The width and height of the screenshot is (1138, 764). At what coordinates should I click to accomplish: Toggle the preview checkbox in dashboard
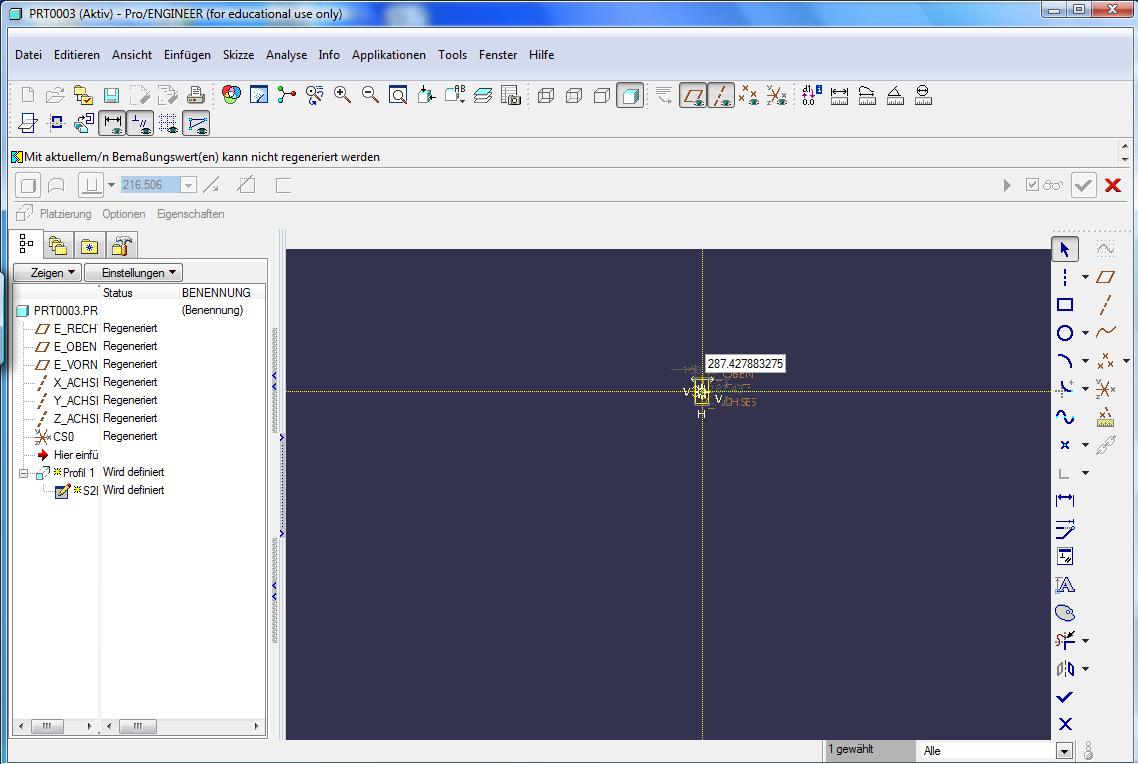[1032, 184]
